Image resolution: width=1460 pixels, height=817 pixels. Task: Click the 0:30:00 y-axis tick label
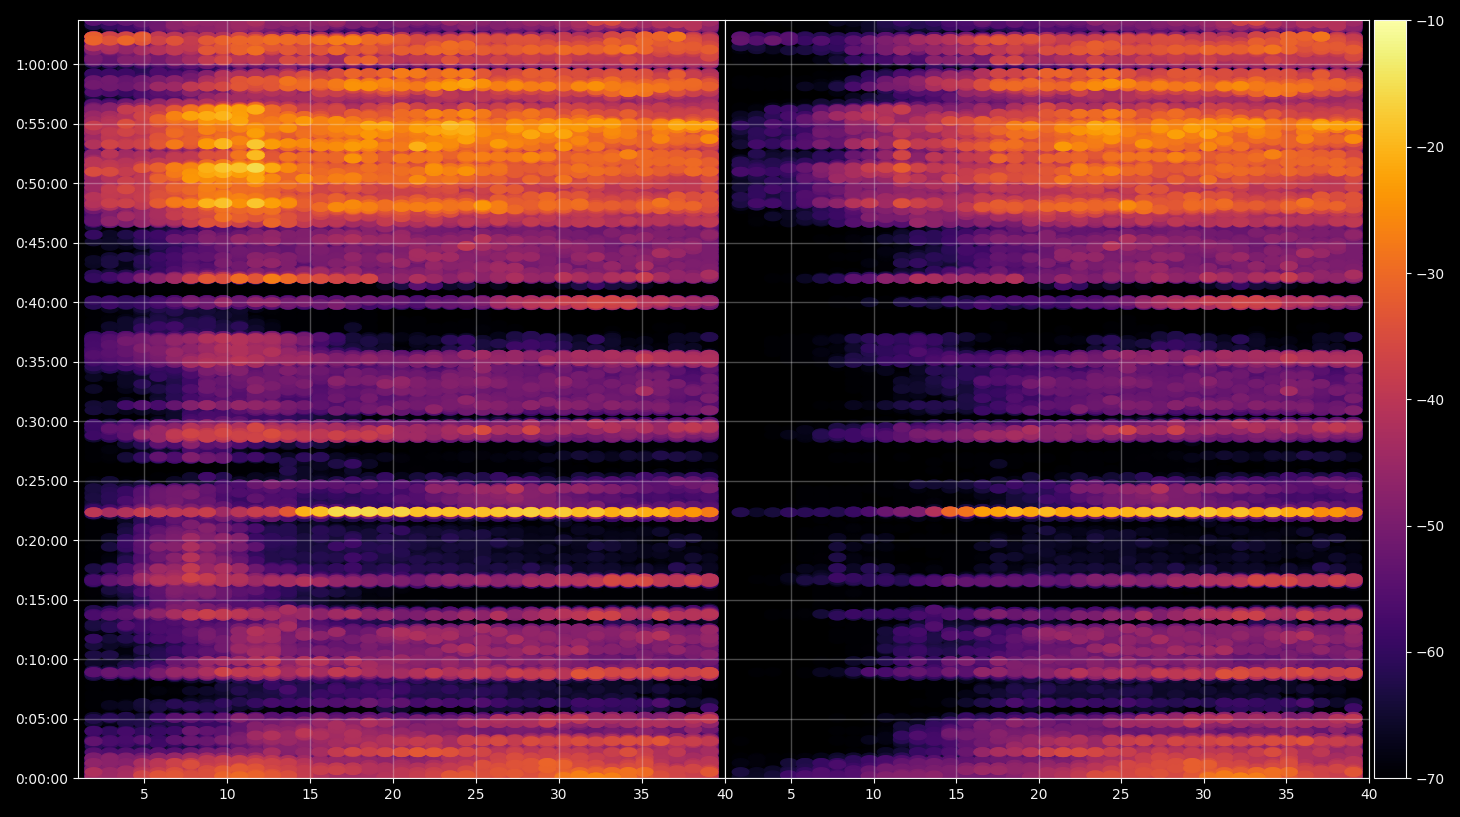(42, 422)
